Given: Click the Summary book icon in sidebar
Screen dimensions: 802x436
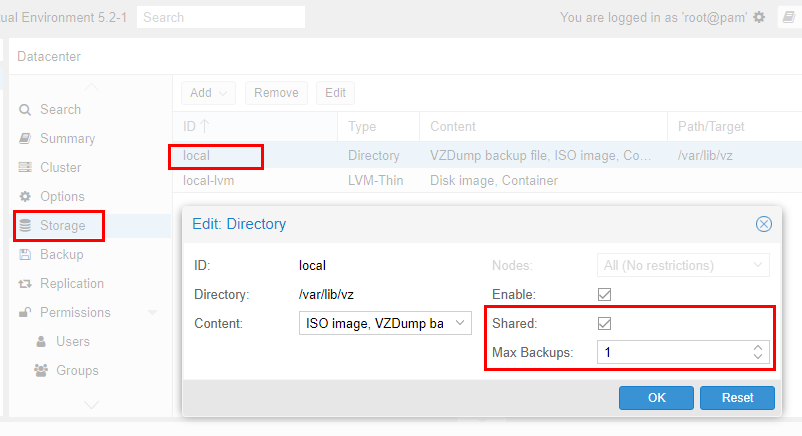Looking at the screenshot, I should [26, 139].
